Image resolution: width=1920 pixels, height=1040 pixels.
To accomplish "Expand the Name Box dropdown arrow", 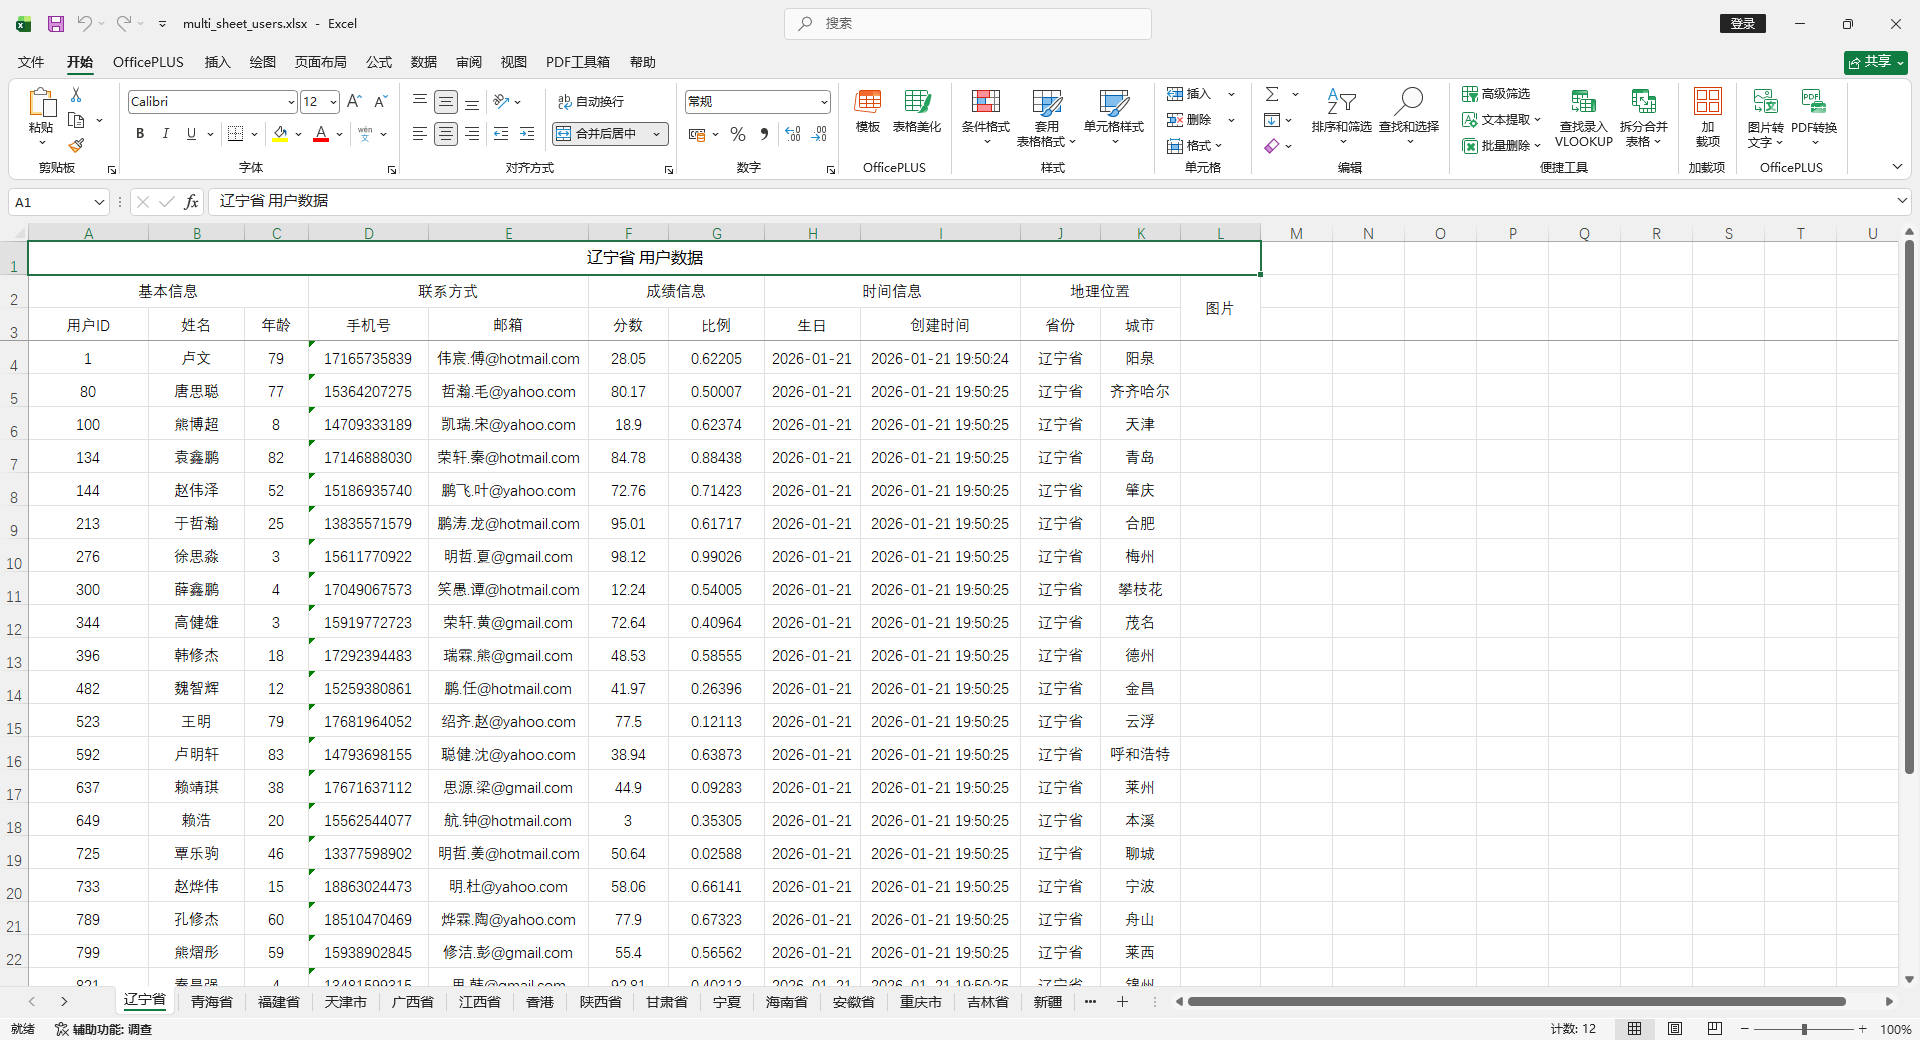I will [x=99, y=202].
